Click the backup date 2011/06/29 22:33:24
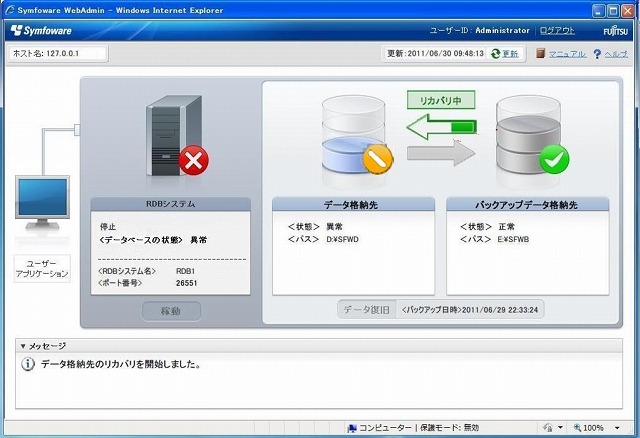This screenshot has width=640, height=438. point(500,310)
